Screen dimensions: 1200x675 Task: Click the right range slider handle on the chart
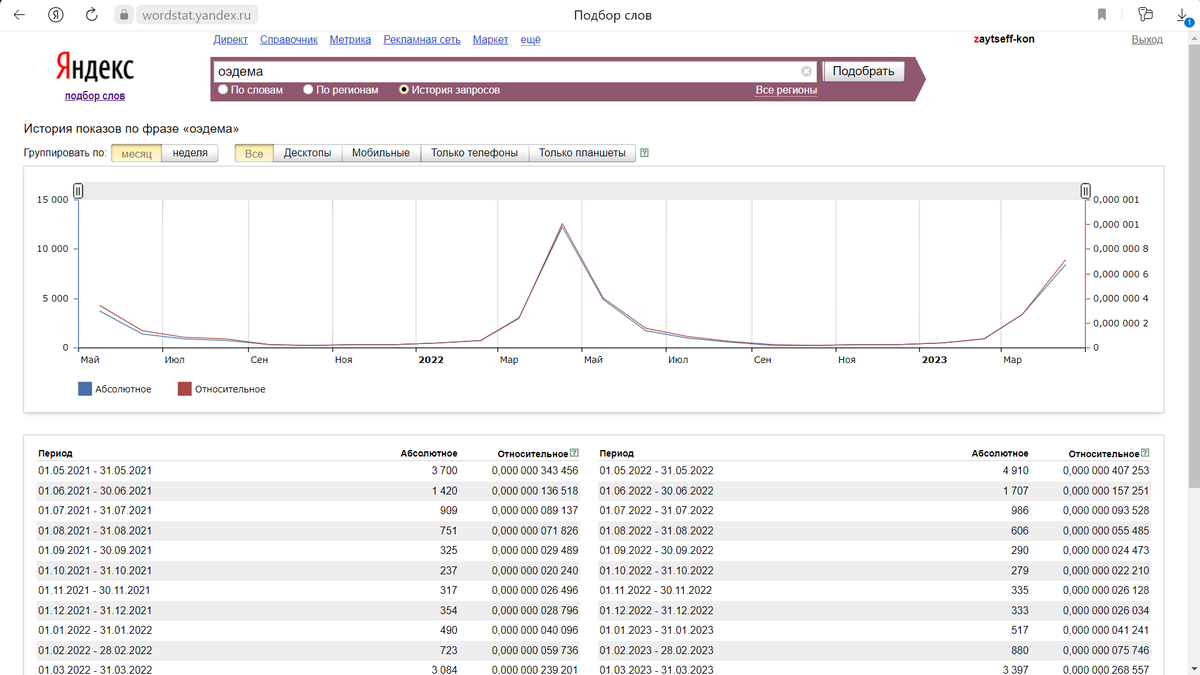1085,191
